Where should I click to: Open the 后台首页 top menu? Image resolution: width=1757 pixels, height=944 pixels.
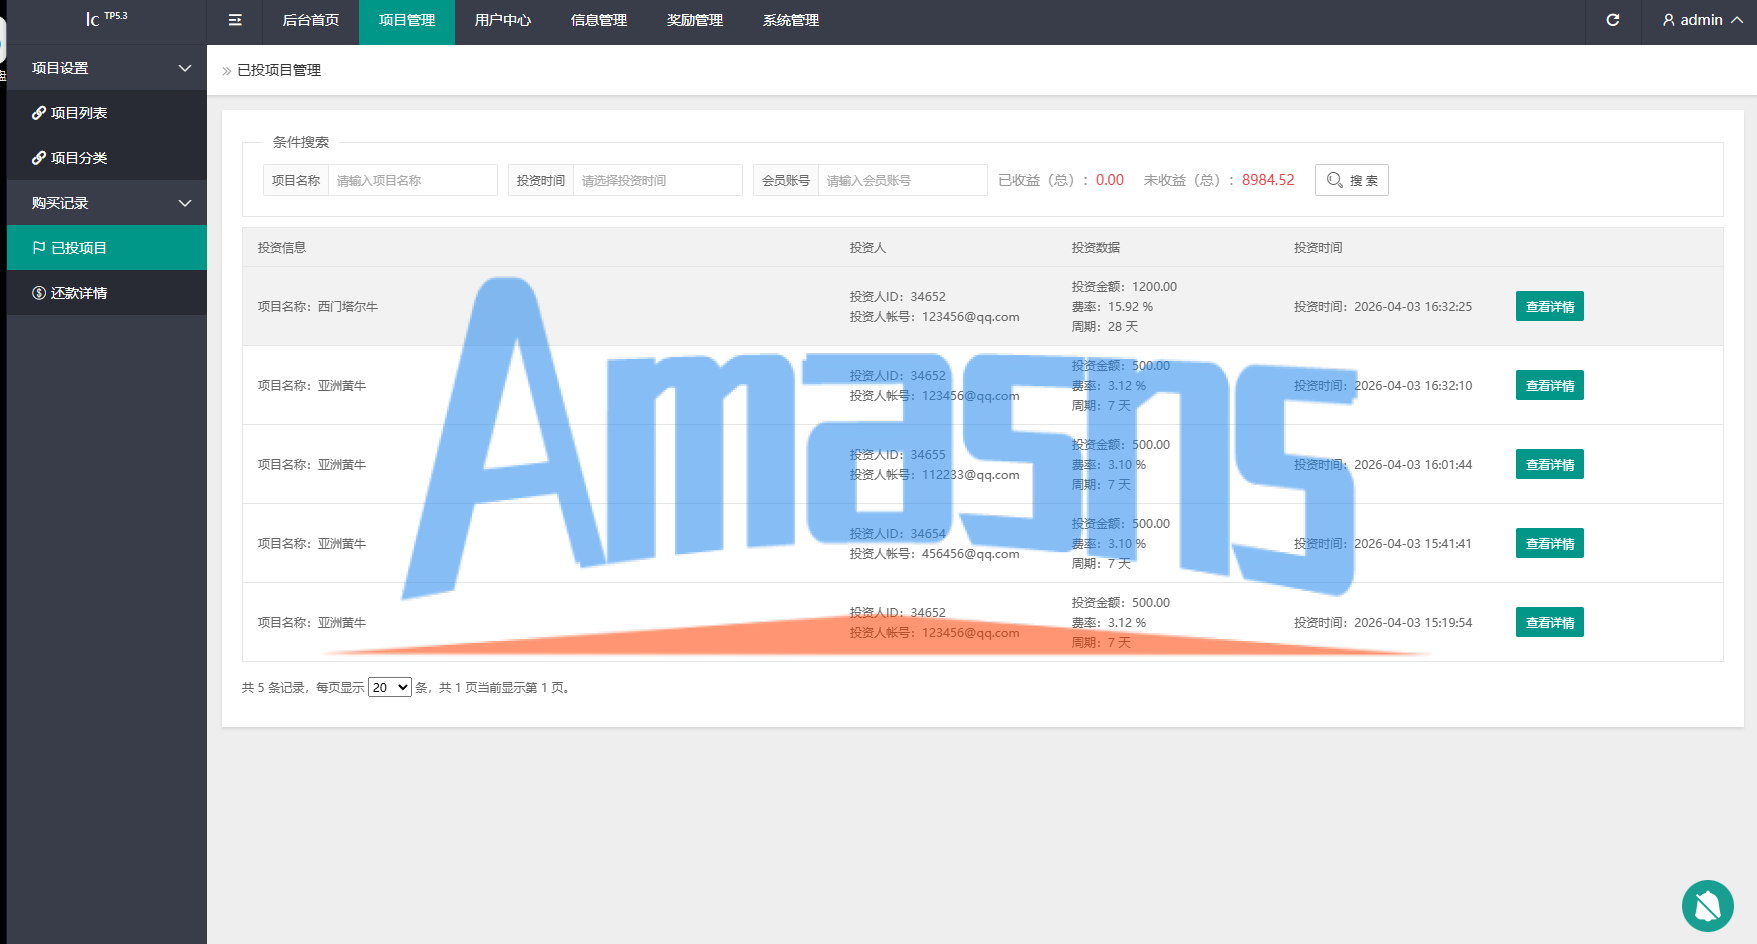pyautogui.click(x=311, y=20)
